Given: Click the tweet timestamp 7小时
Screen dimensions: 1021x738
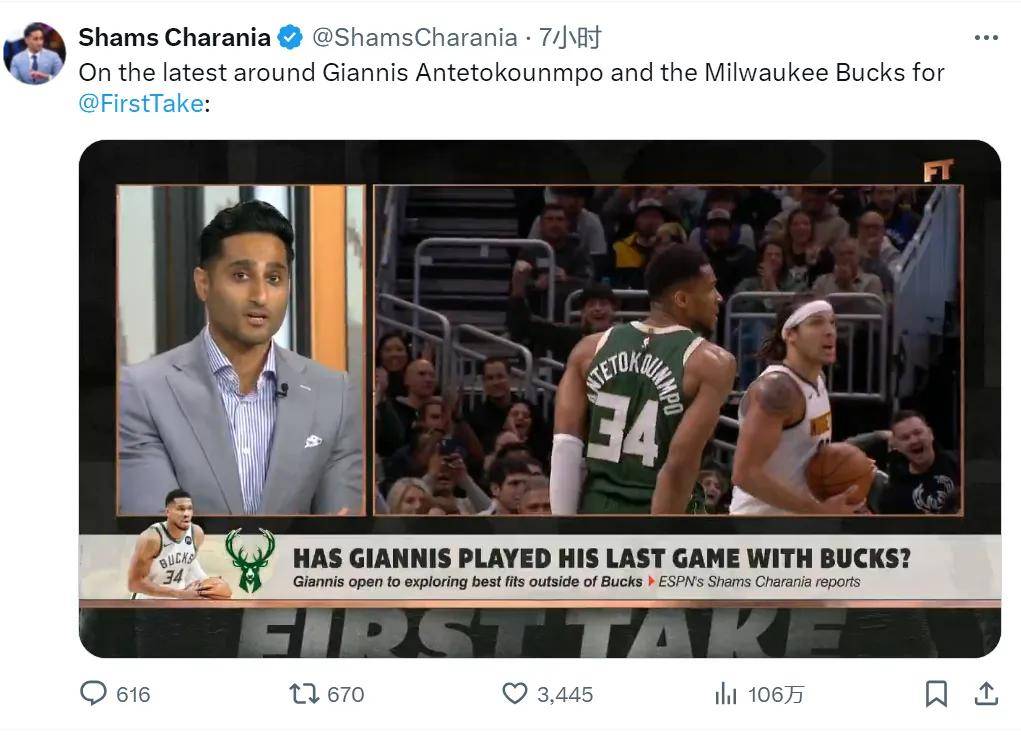Looking at the screenshot, I should pyautogui.click(x=570, y=38).
